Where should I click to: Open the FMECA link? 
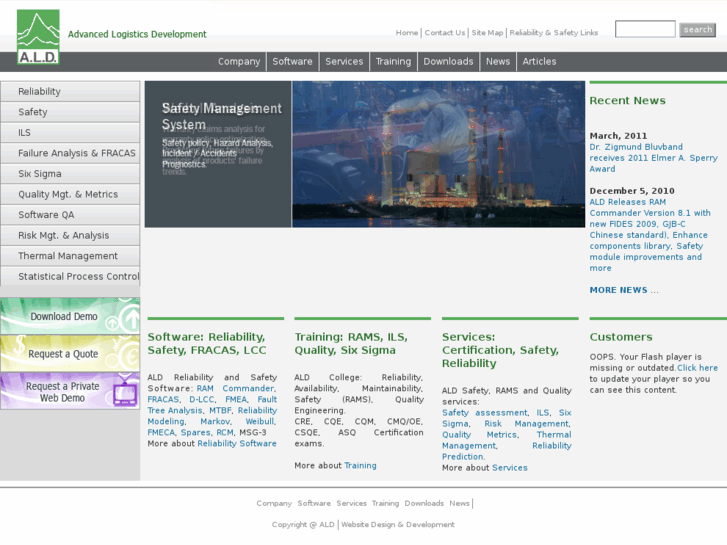click(161, 433)
